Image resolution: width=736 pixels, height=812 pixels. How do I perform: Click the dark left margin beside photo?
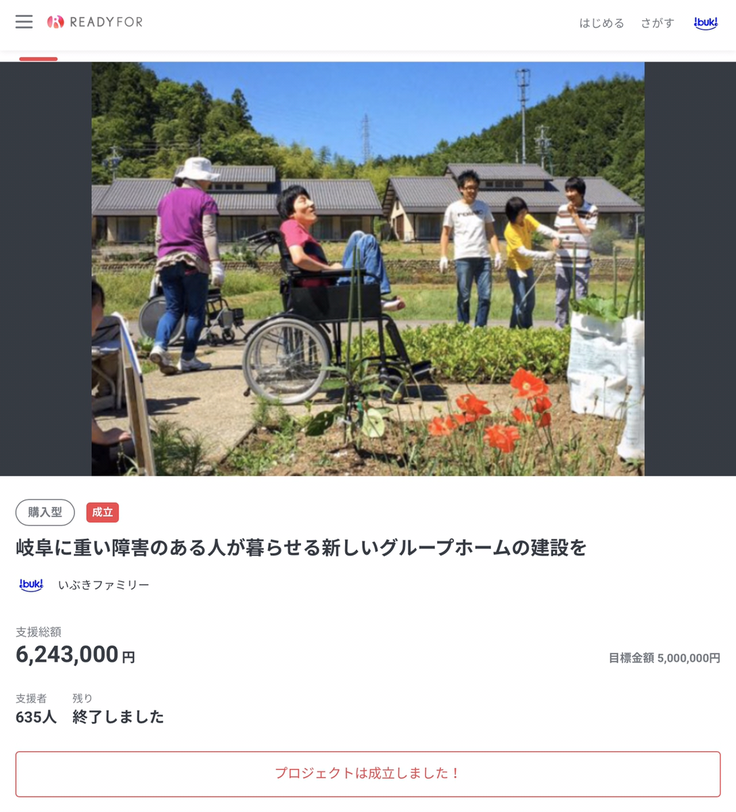(46, 269)
